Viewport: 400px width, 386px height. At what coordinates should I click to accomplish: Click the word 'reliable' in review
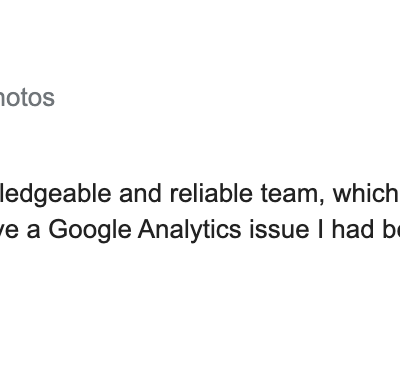tap(211, 194)
